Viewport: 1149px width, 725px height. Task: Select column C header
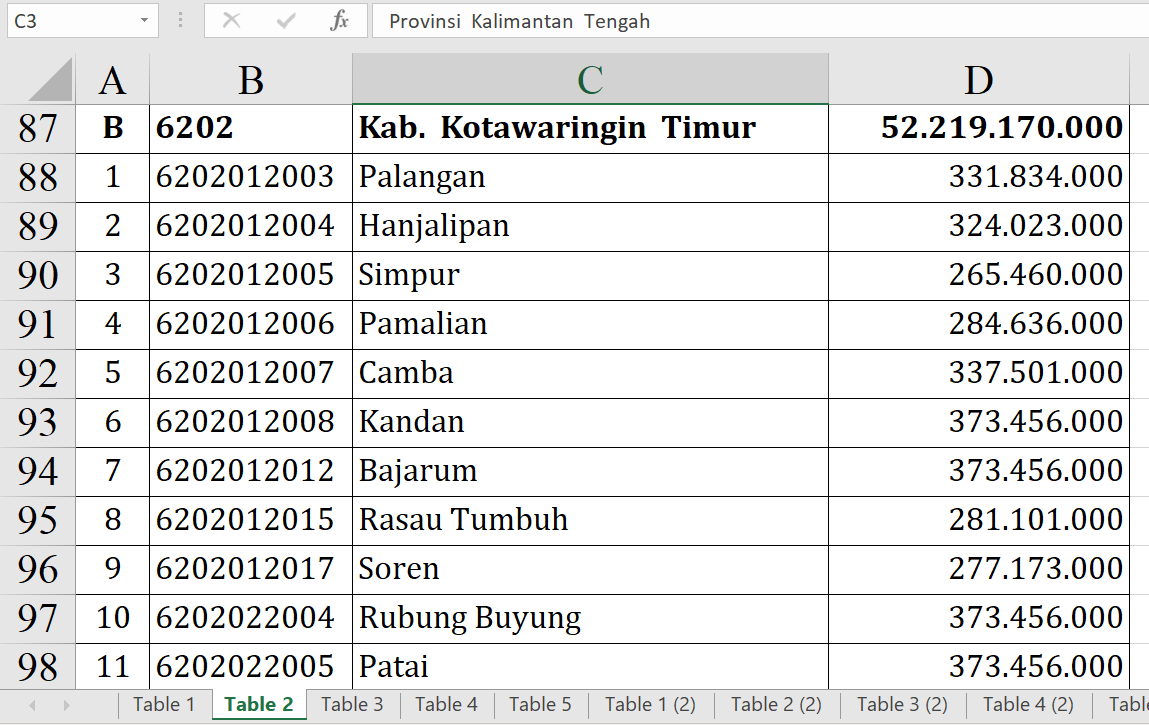[x=590, y=80]
